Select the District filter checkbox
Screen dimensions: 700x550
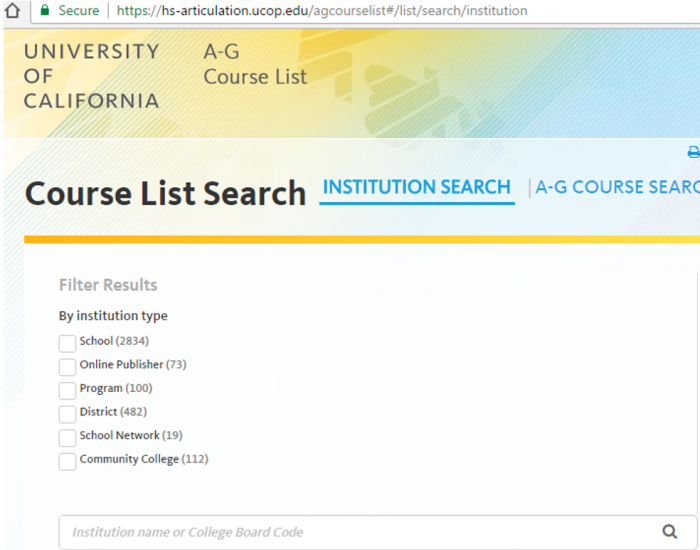pyautogui.click(x=67, y=414)
